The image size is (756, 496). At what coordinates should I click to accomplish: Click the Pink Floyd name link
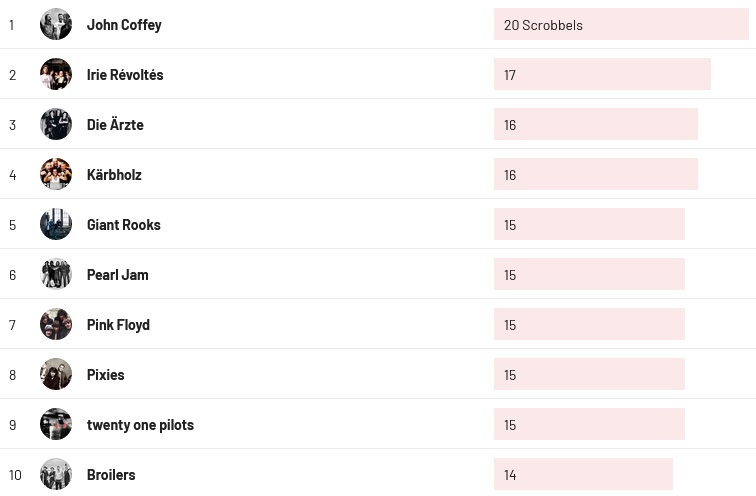pos(118,325)
